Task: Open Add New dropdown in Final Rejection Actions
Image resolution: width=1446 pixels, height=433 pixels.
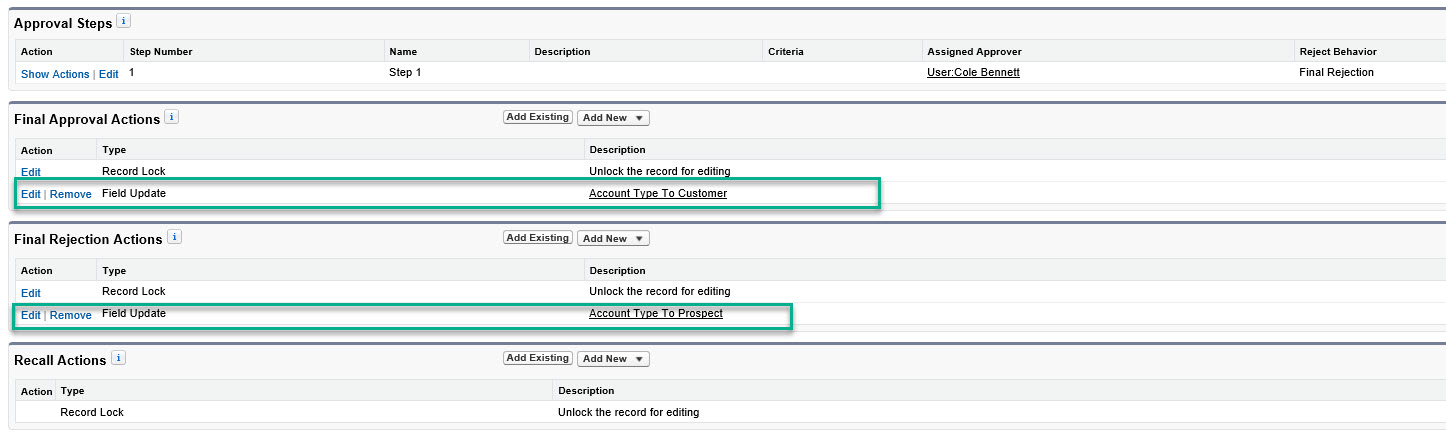Action: click(613, 238)
